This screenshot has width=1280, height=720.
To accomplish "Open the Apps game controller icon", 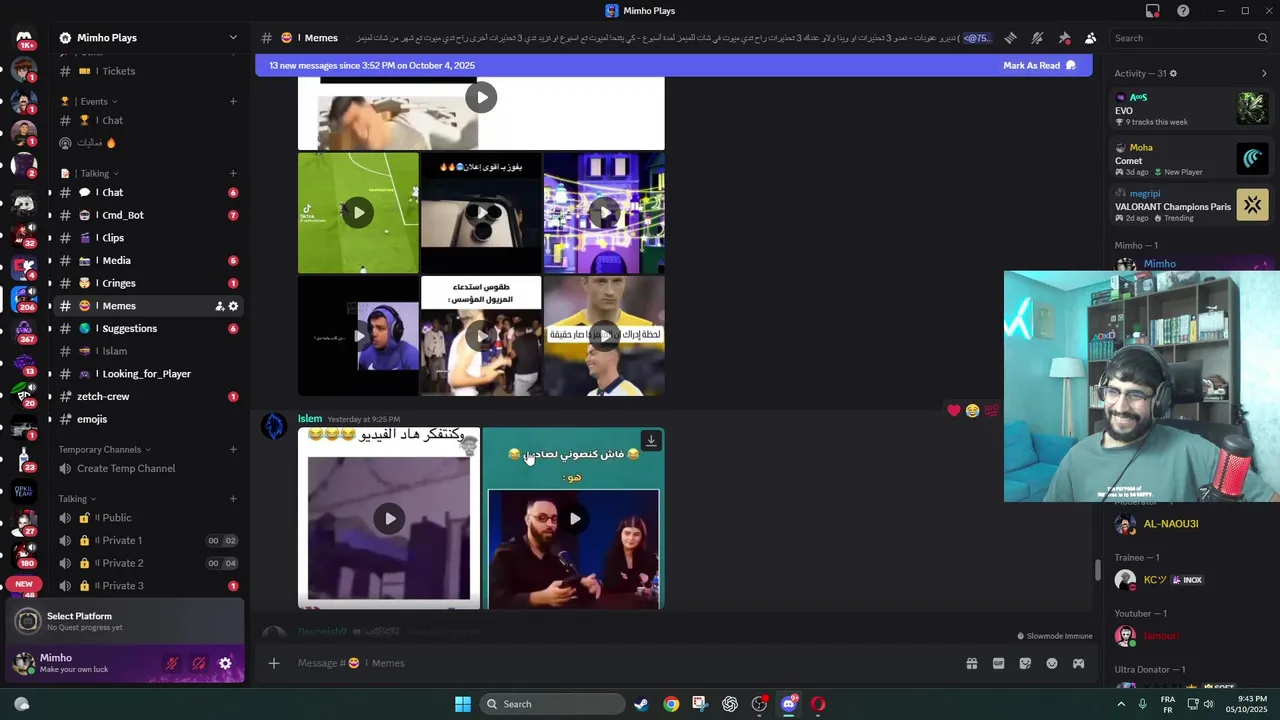I will 1079,663.
